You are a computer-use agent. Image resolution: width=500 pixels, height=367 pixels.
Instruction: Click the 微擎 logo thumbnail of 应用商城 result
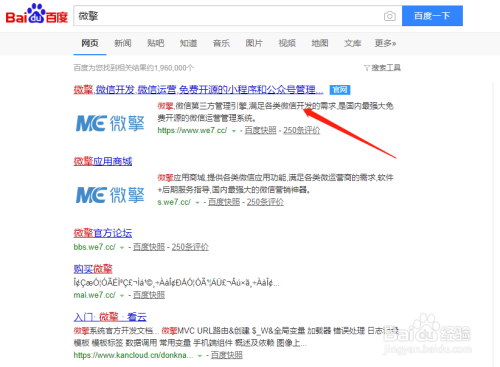point(110,195)
